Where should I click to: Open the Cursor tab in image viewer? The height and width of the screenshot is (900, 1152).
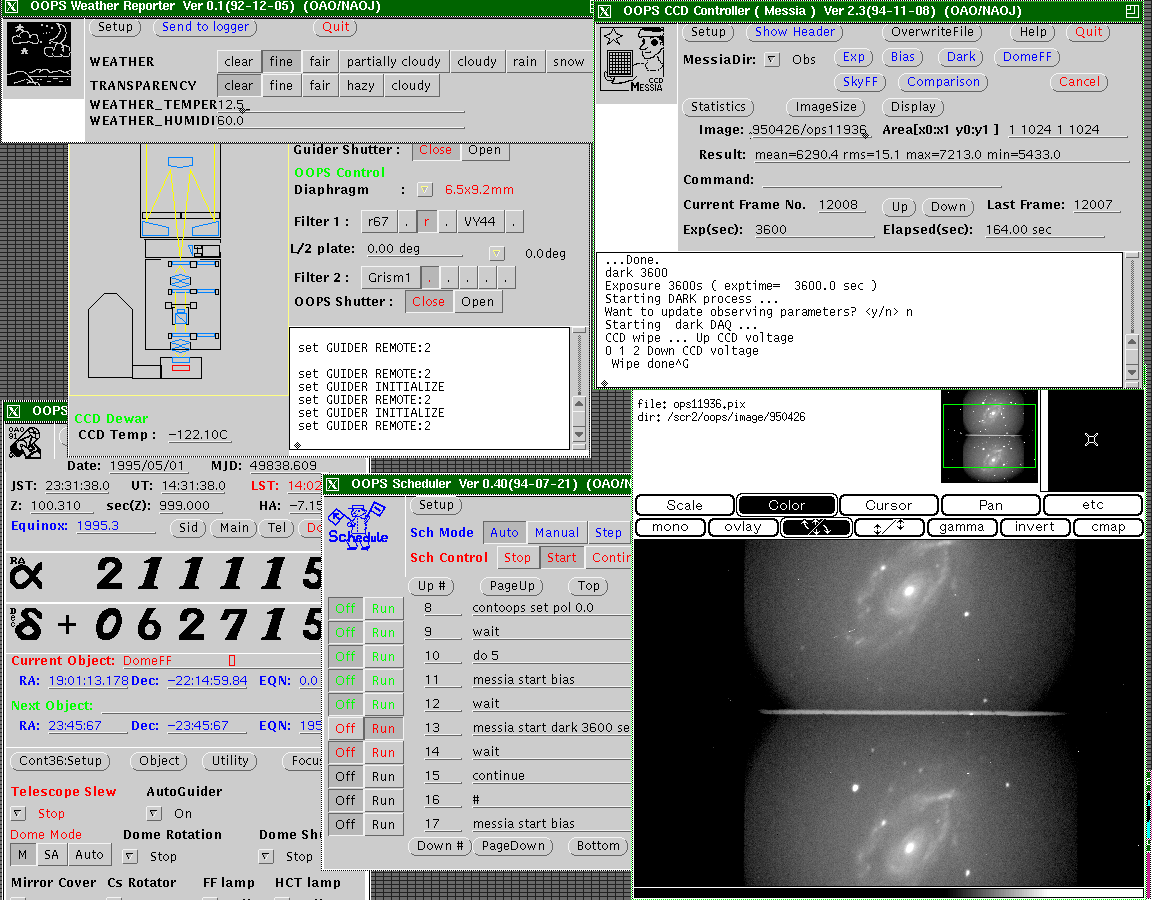point(888,505)
